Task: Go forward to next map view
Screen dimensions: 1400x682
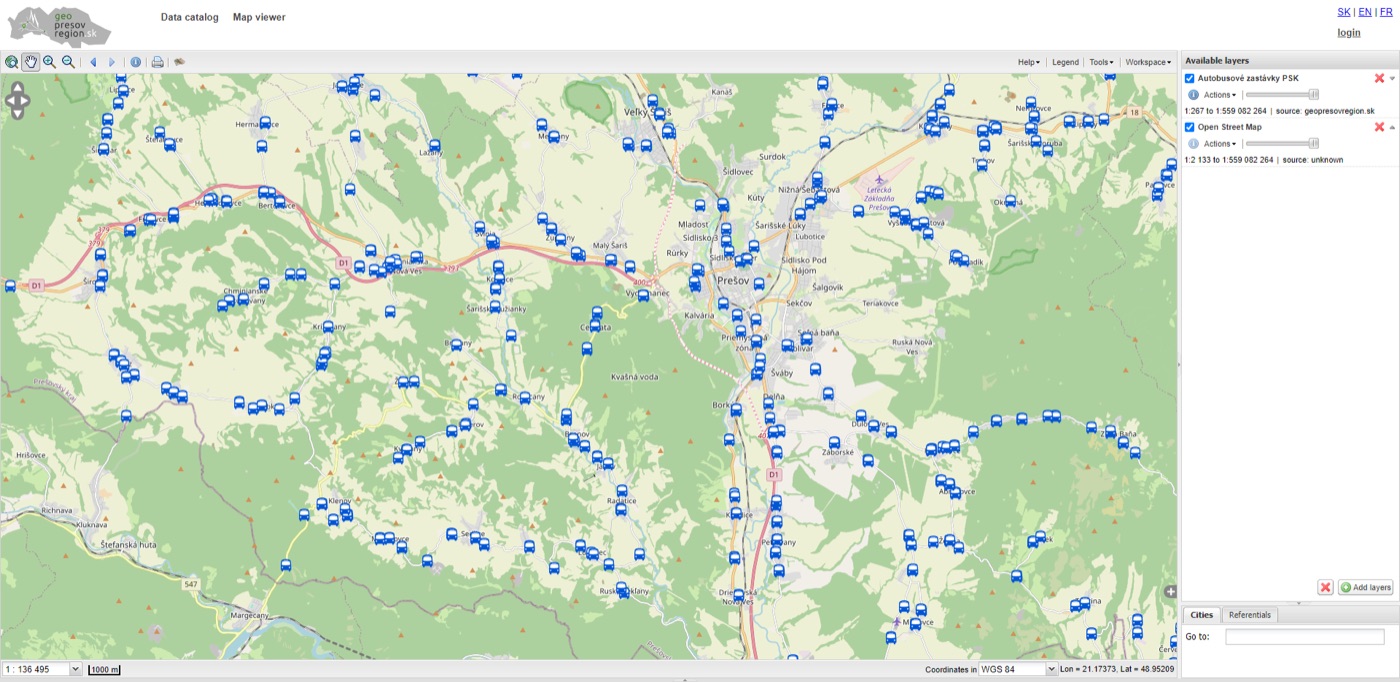Action: [112, 62]
